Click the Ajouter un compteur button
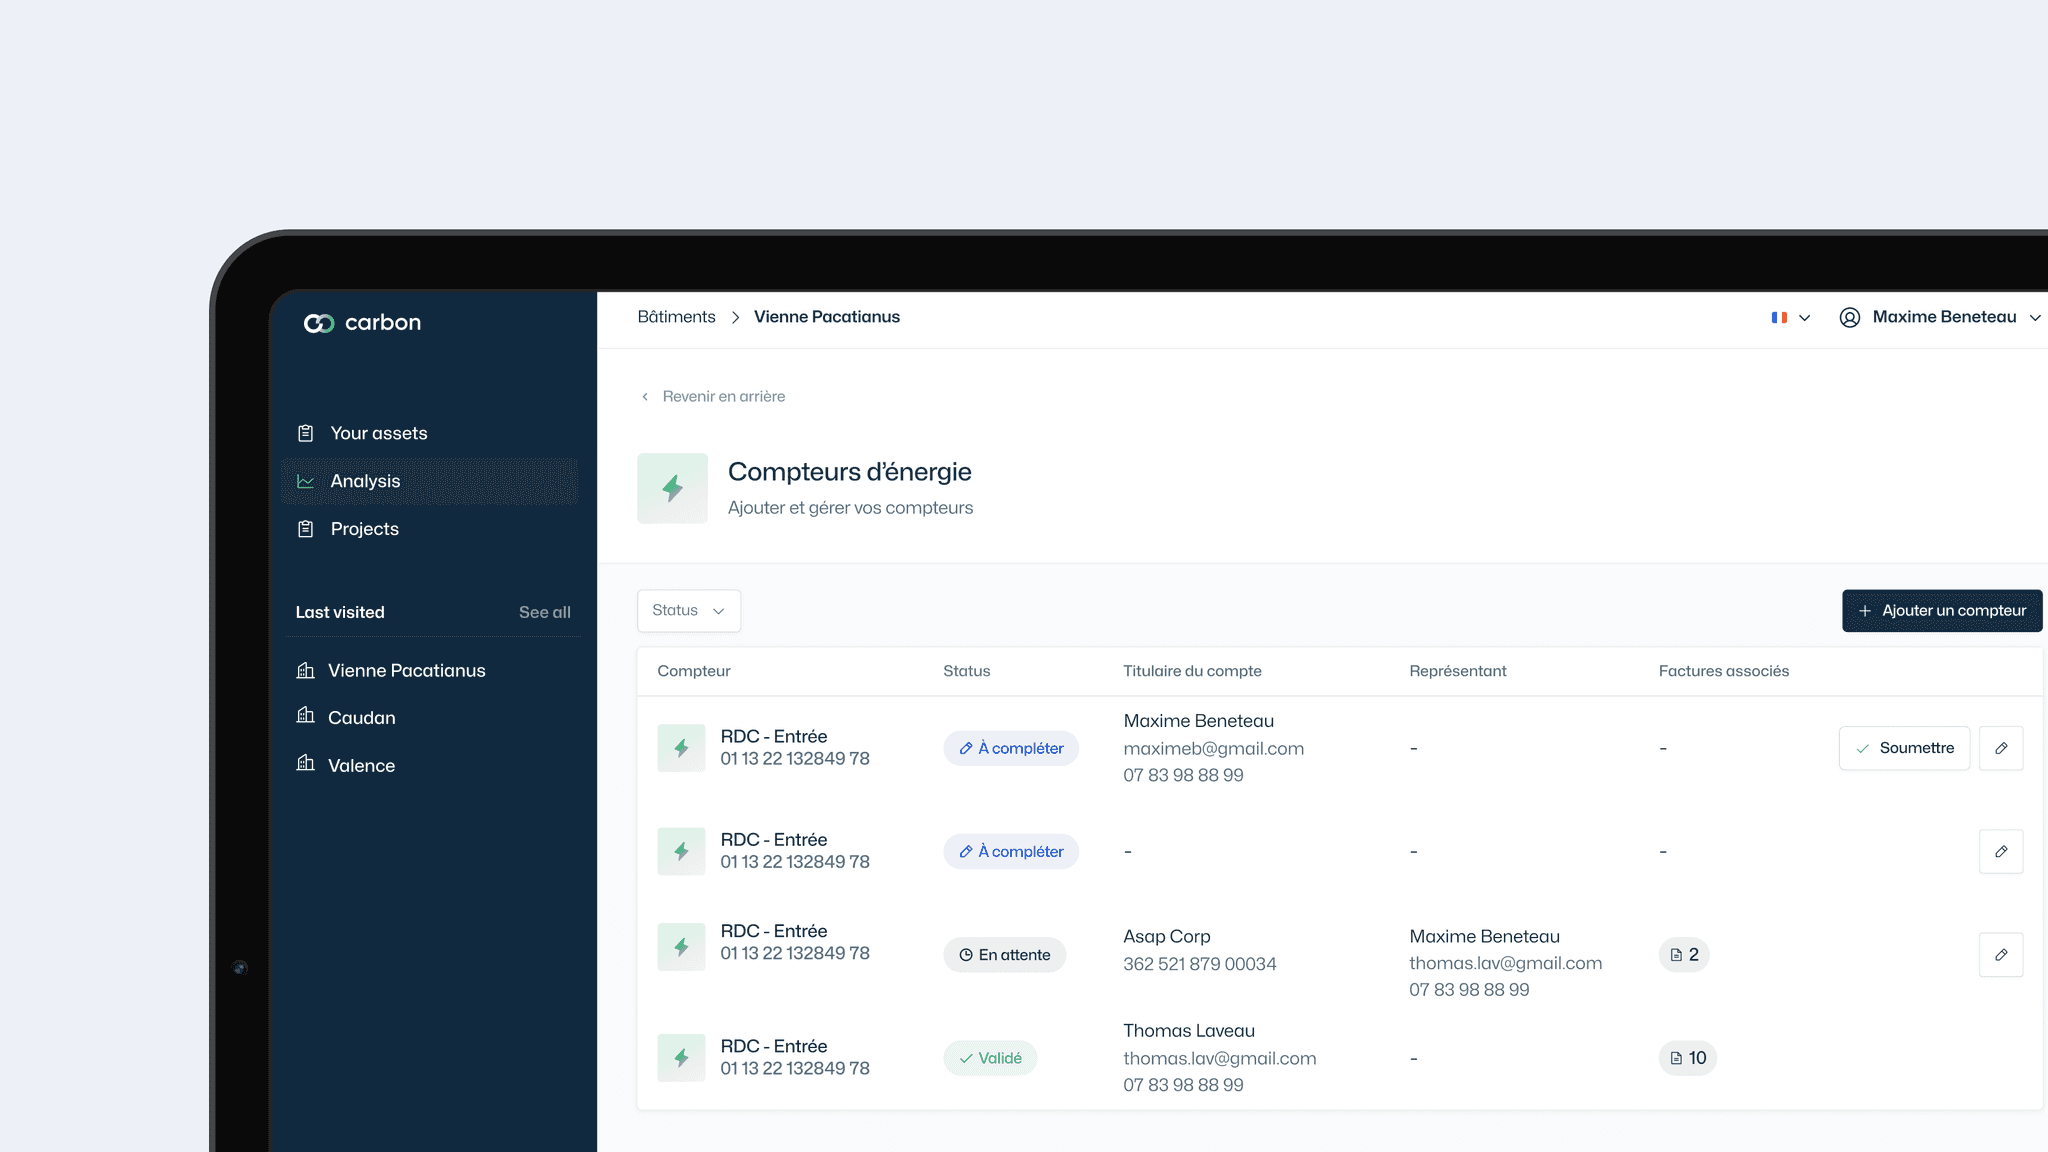2048x1152 pixels. pyautogui.click(x=1941, y=610)
